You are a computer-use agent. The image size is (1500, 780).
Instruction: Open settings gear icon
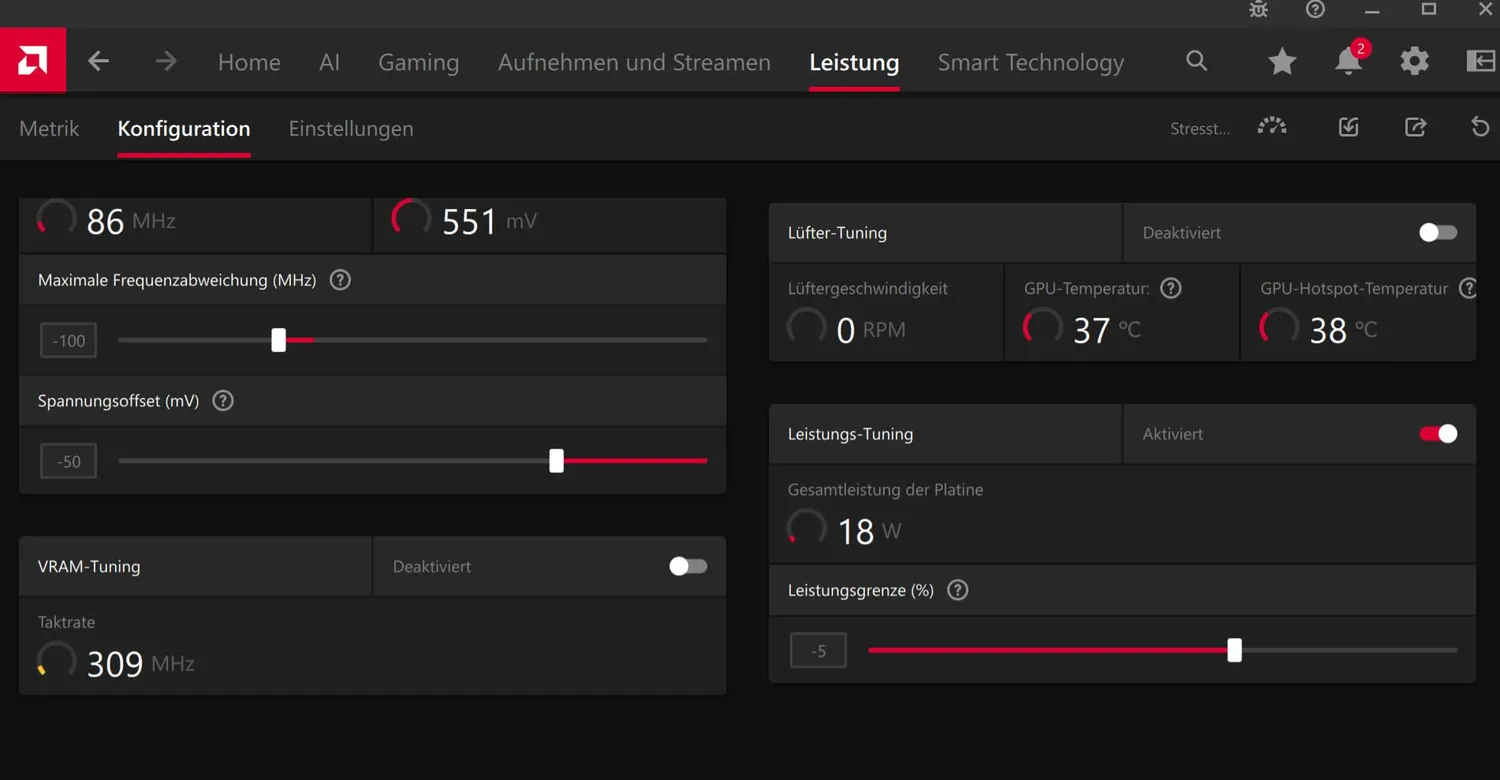point(1414,62)
